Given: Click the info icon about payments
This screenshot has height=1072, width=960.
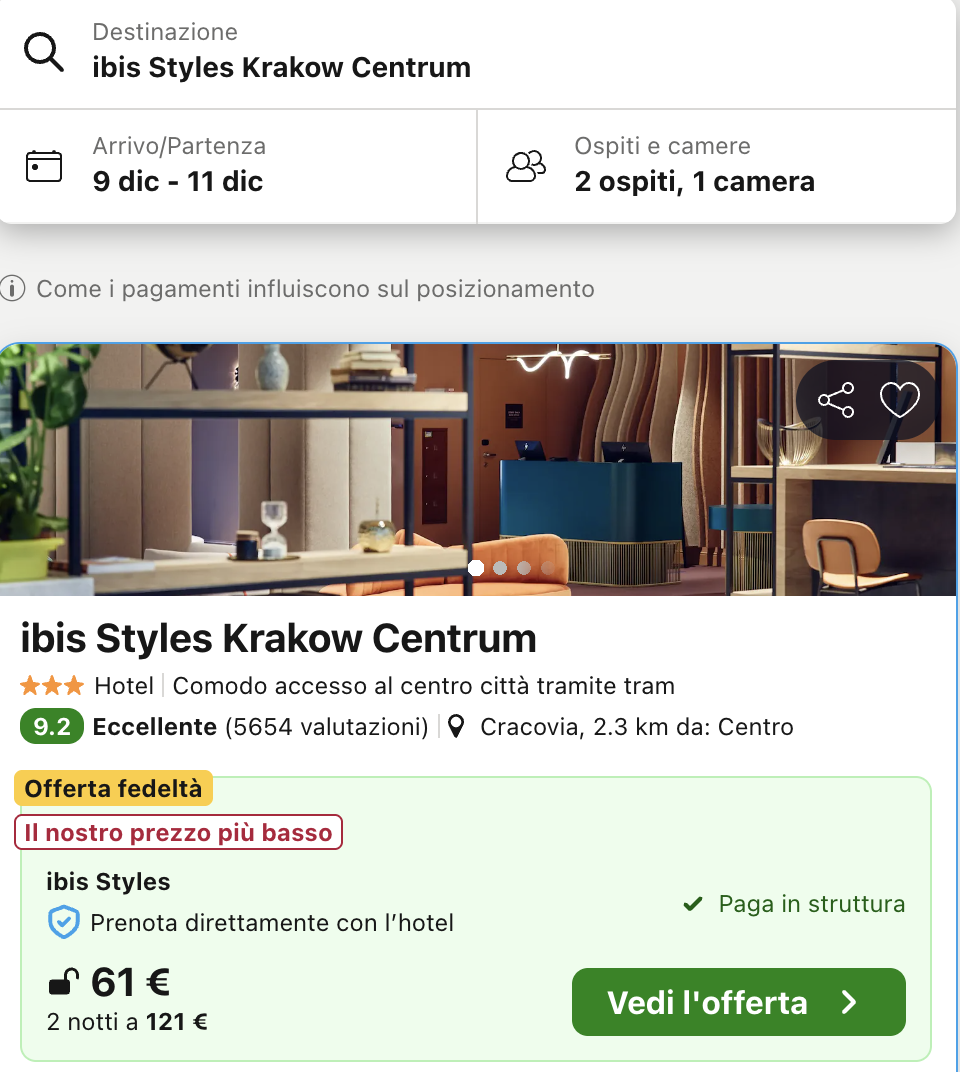Looking at the screenshot, I should click(x=13, y=290).
